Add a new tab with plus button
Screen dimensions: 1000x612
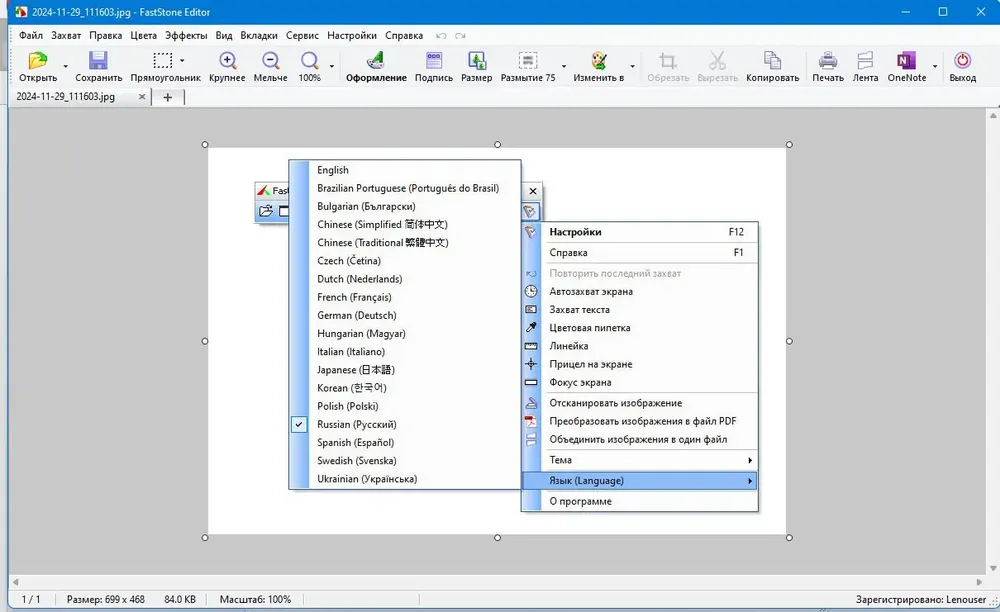168,97
